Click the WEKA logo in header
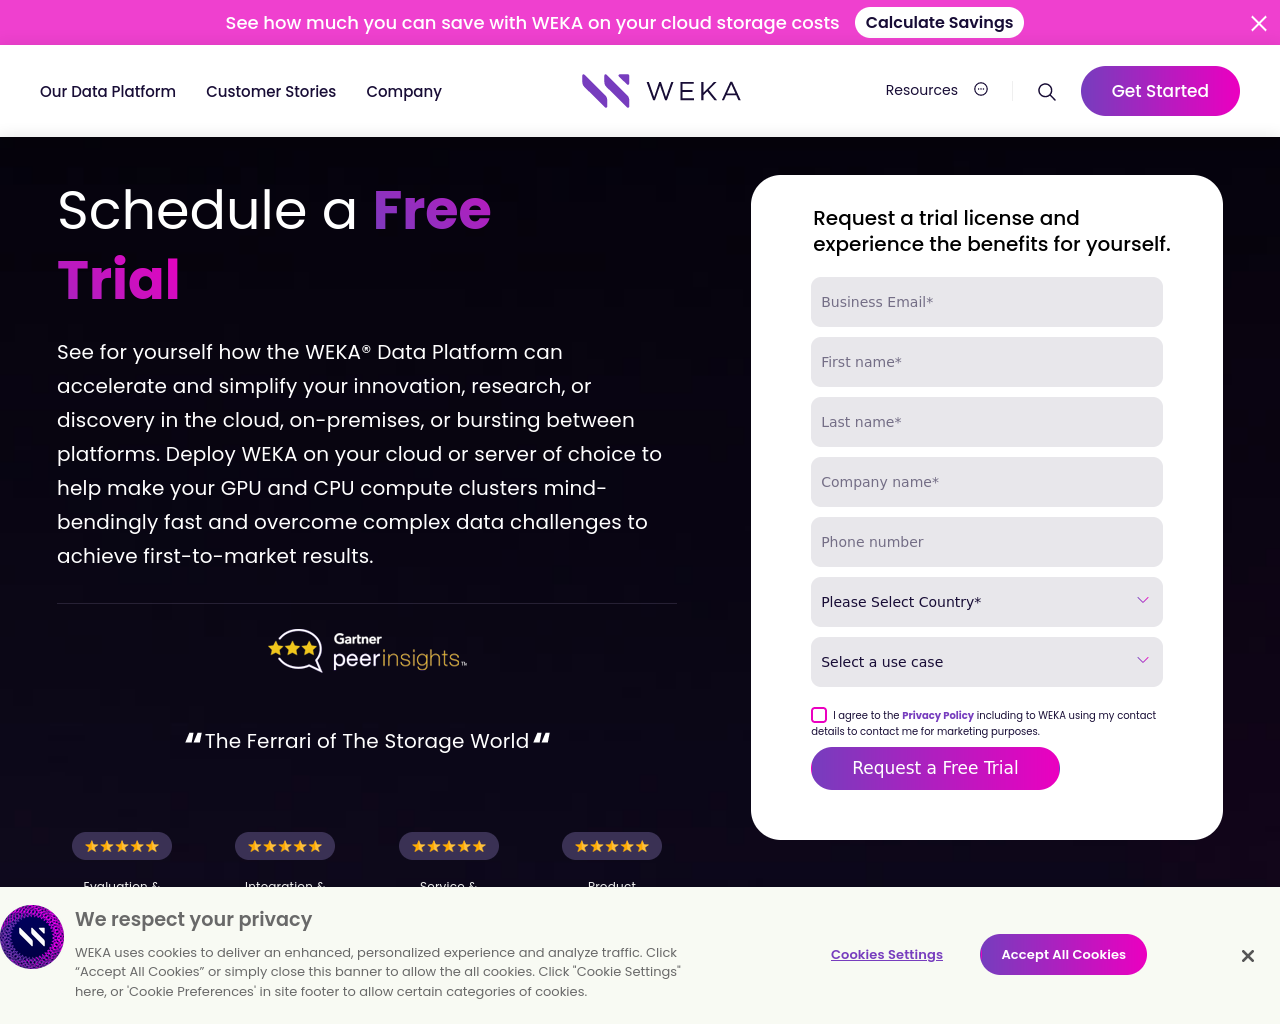 pyautogui.click(x=661, y=91)
